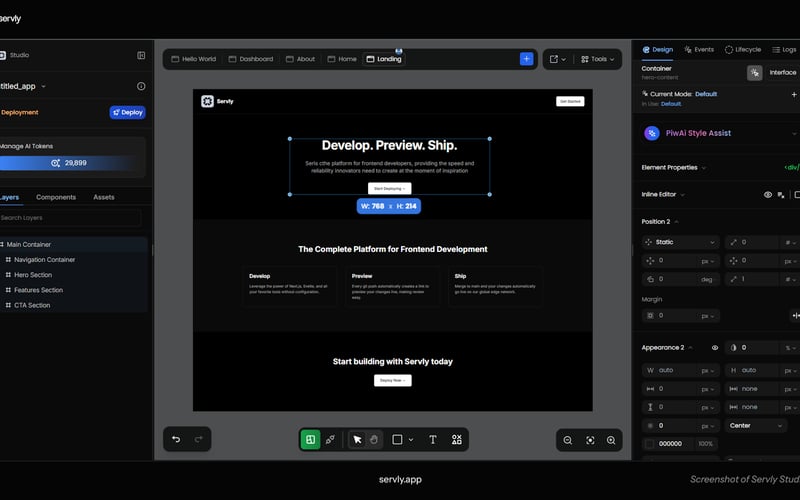
Task: Open the About page tab
Action: pos(300,59)
